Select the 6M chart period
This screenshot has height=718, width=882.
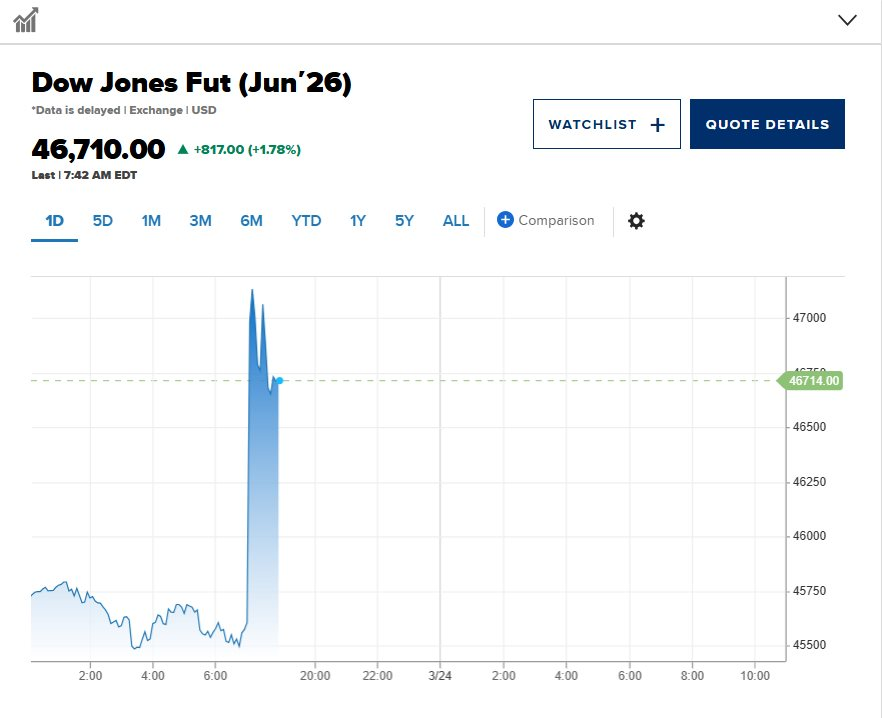pos(251,220)
